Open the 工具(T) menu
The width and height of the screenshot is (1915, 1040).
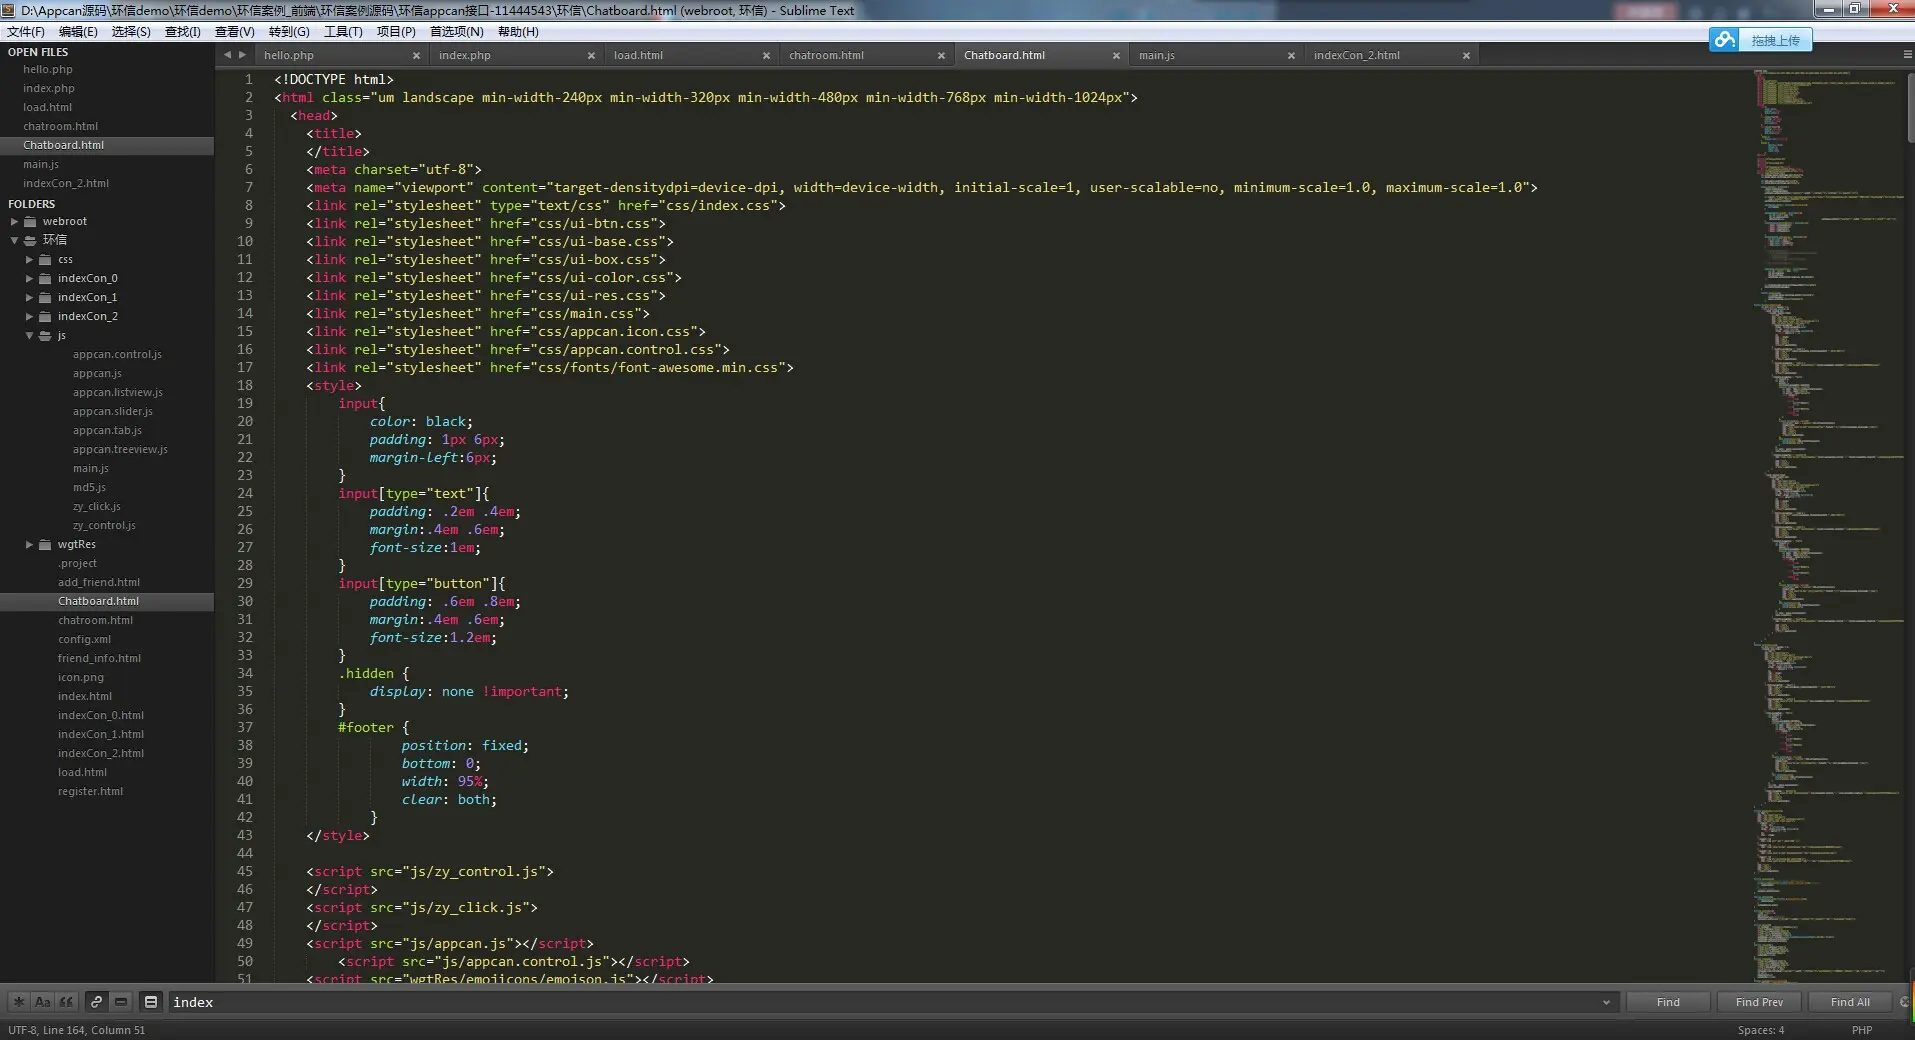pos(343,32)
